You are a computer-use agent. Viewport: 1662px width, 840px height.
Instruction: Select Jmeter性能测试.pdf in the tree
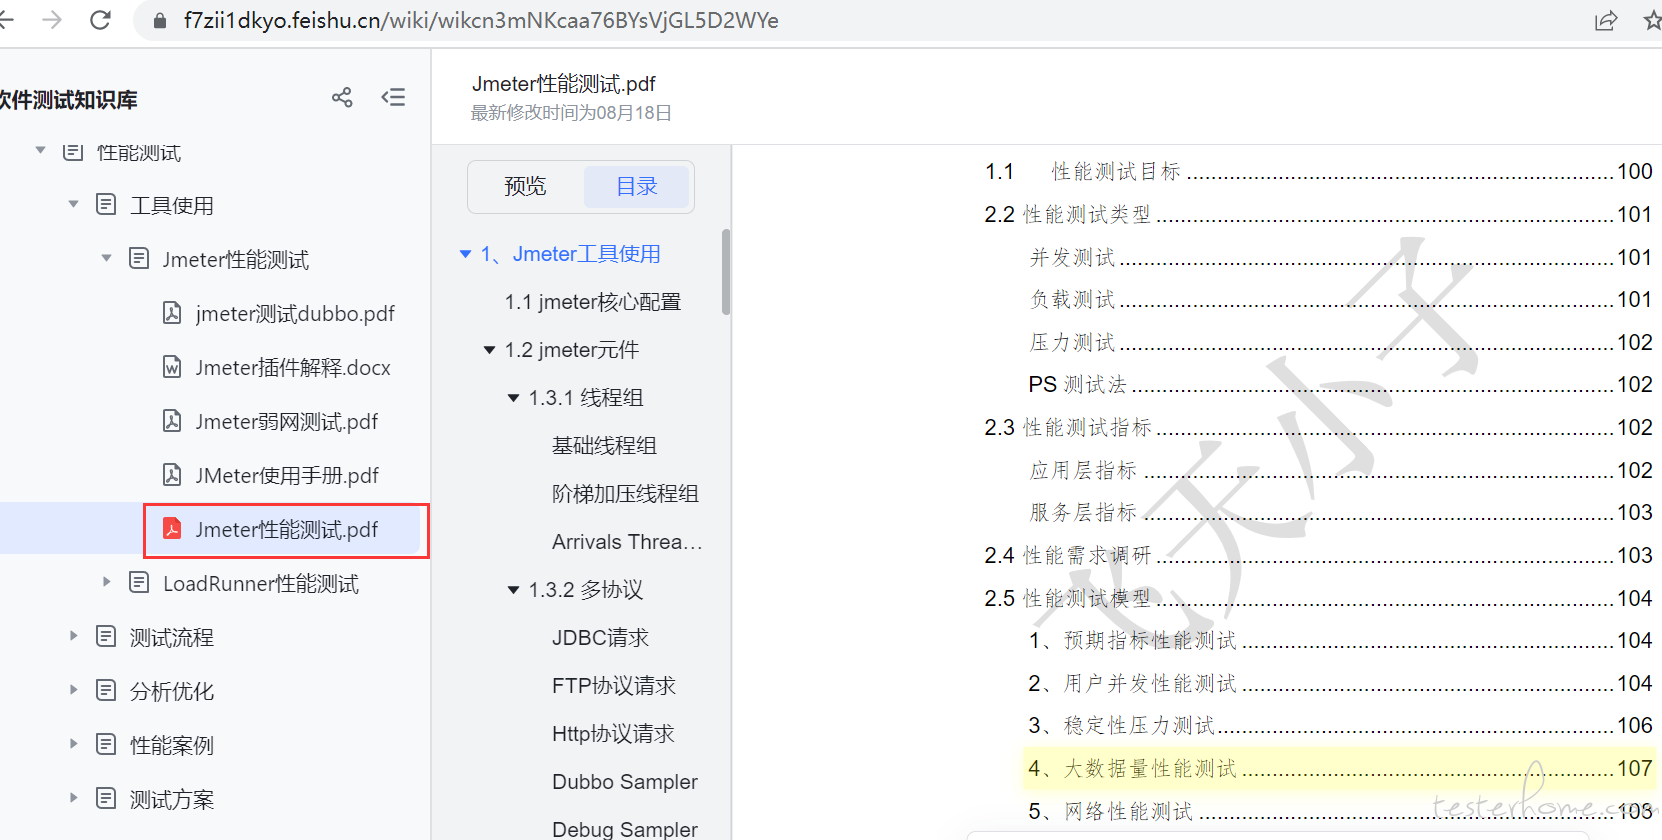(x=287, y=530)
